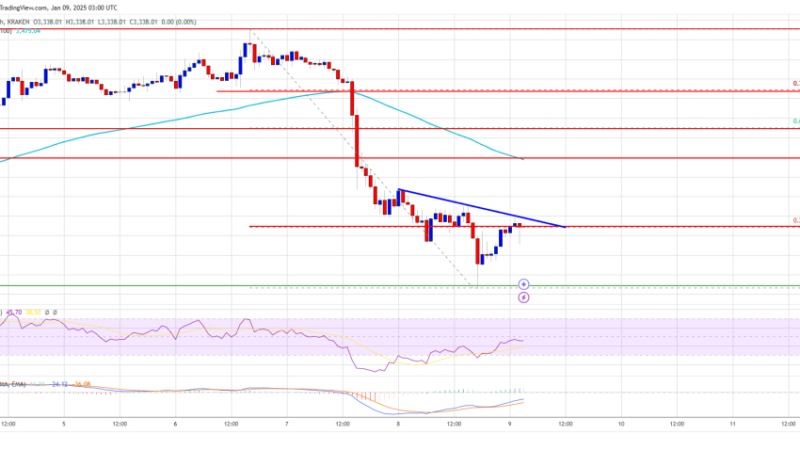Click the blue MACD value 24.12
The width and height of the screenshot is (800, 450).
click(60, 384)
